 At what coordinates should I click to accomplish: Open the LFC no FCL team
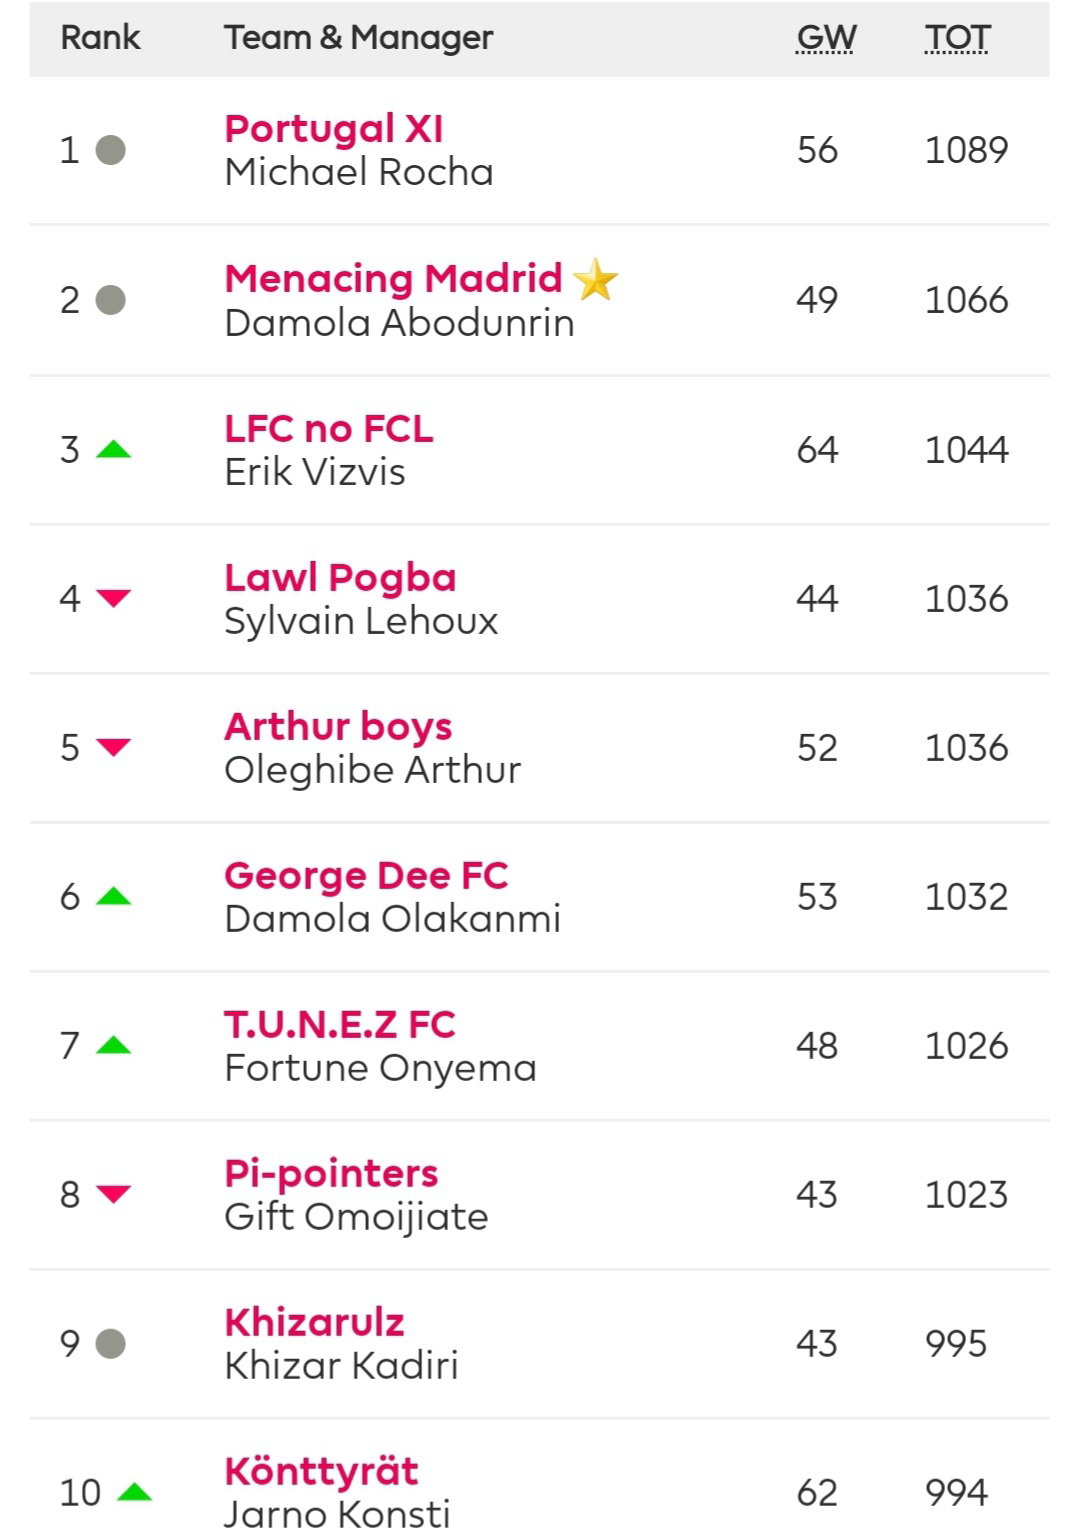click(x=329, y=428)
